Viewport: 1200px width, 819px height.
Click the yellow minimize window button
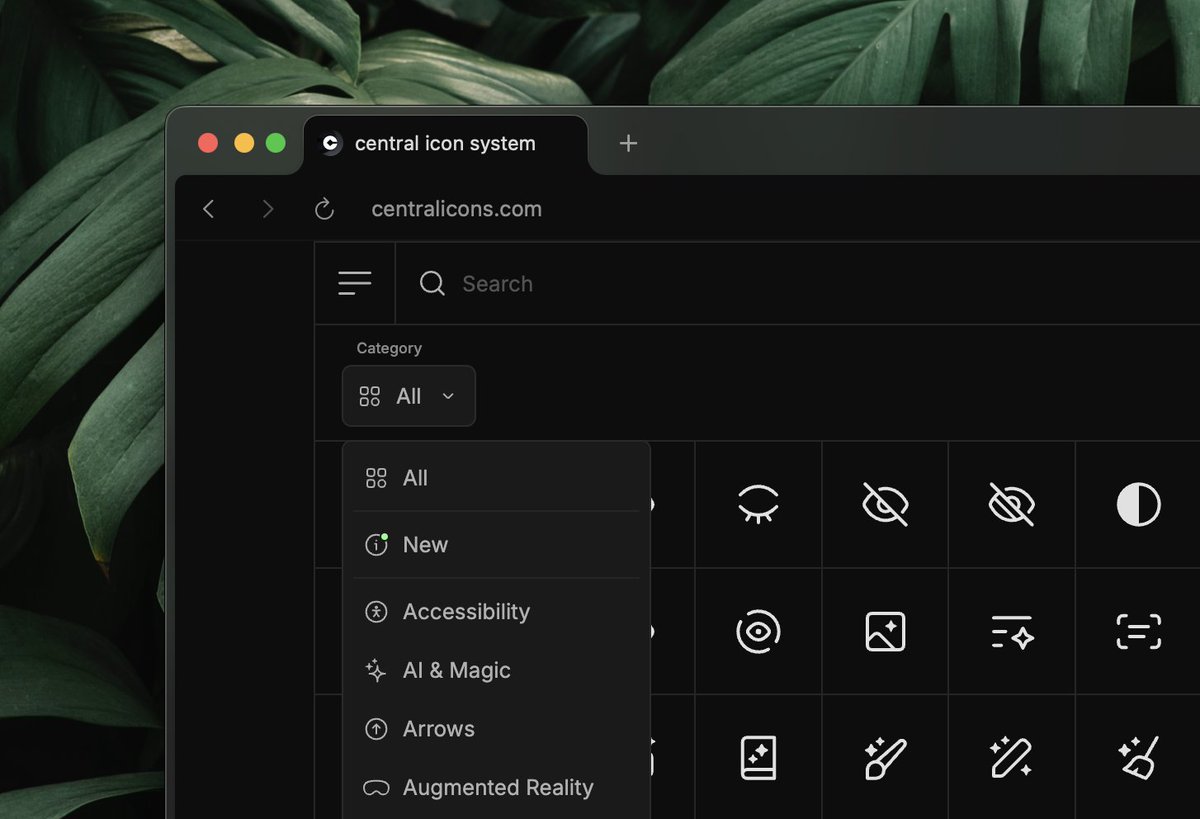point(244,143)
